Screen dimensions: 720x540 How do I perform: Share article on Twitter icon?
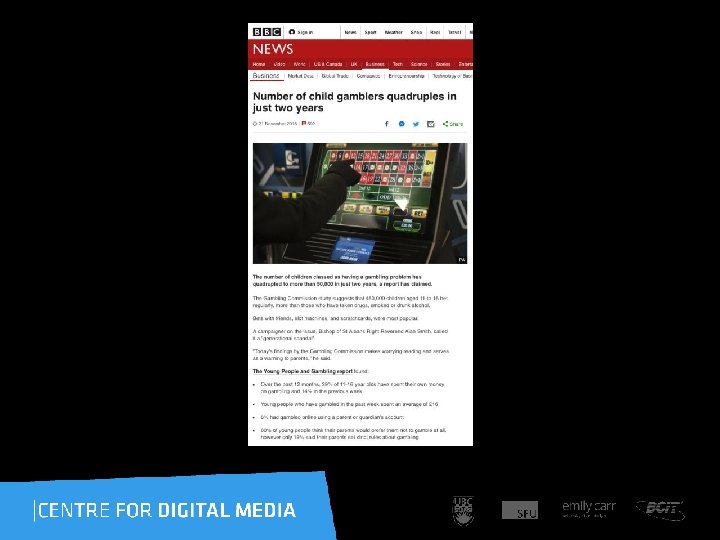(x=416, y=124)
